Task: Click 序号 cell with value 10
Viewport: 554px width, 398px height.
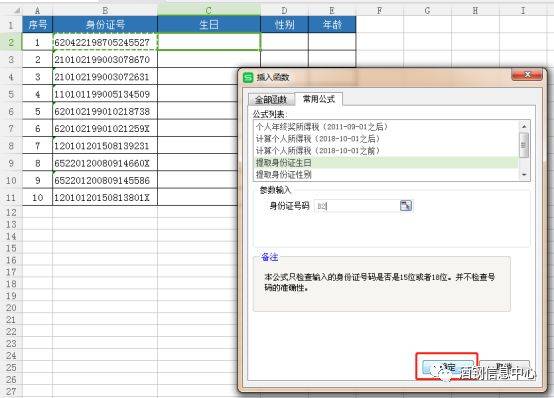Action: click(37, 197)
